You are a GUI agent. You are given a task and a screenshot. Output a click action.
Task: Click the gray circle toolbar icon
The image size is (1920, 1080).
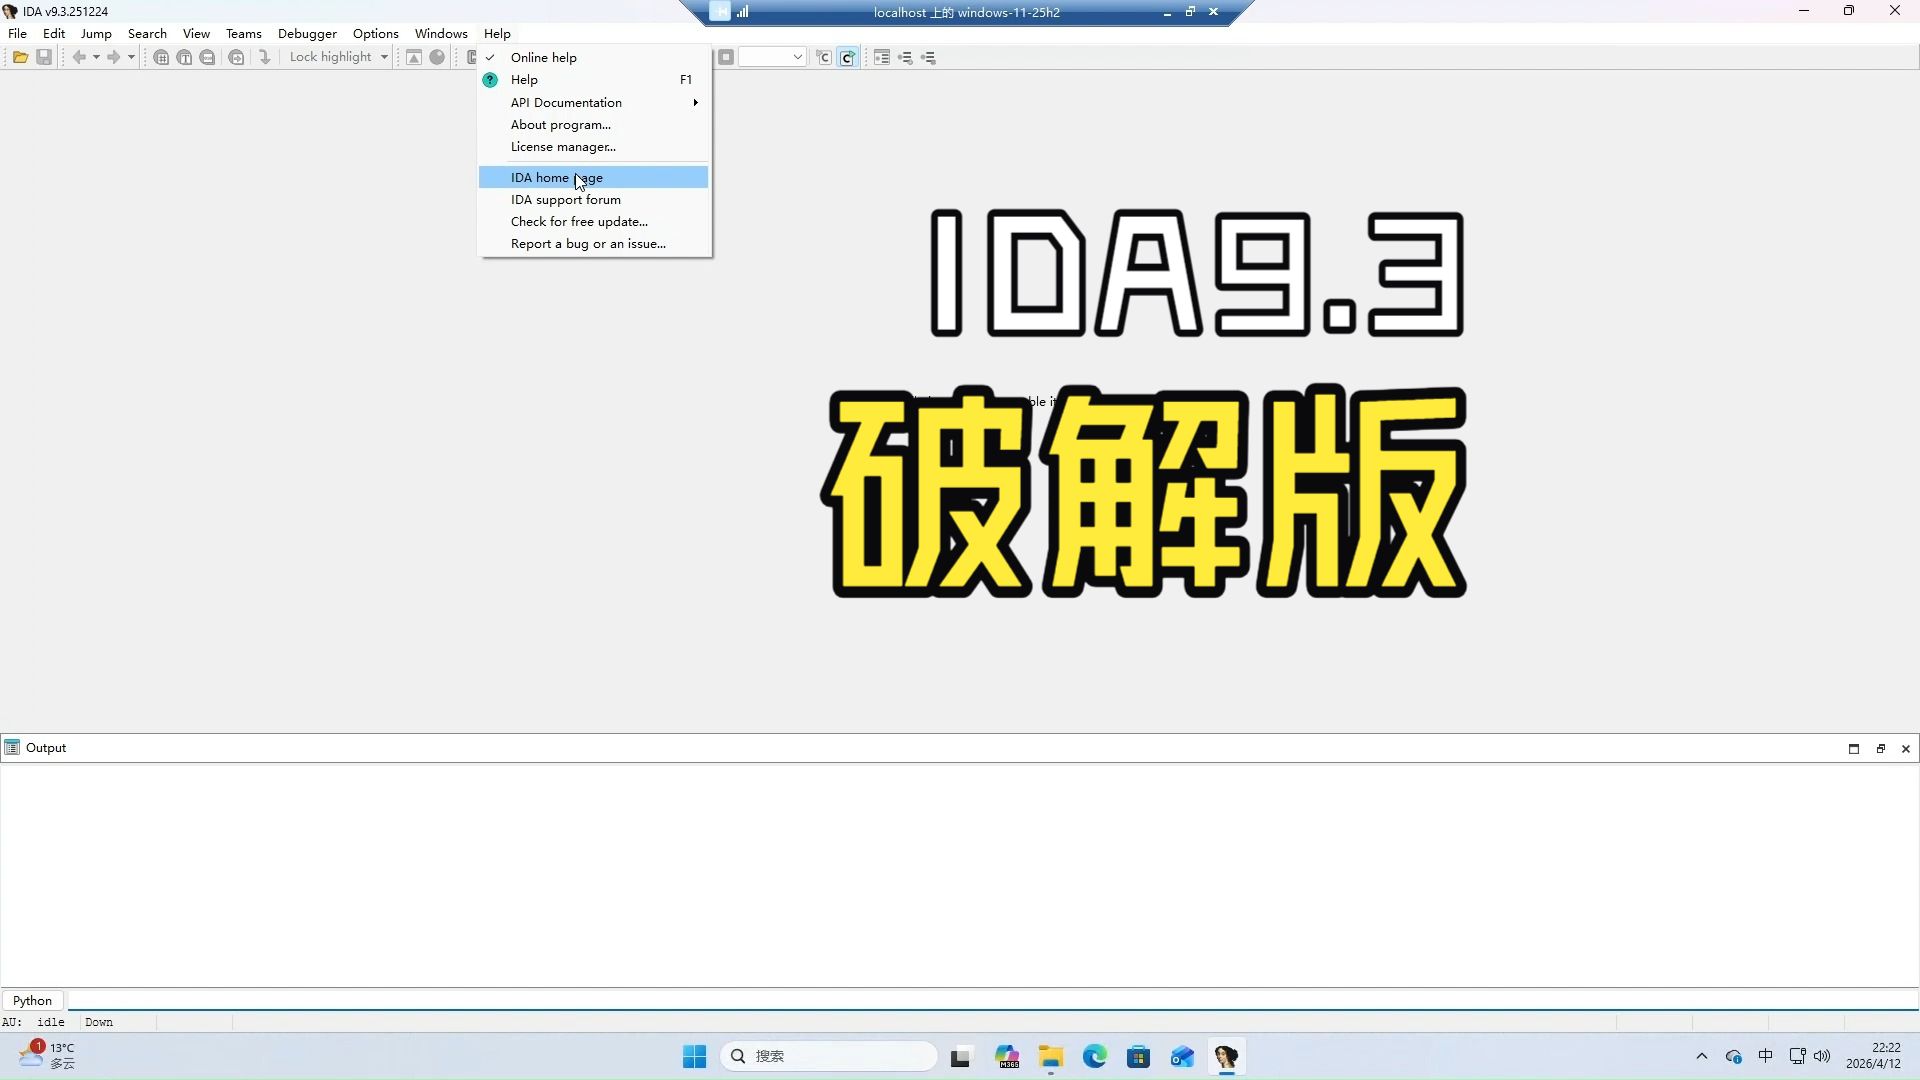point(437,57)
